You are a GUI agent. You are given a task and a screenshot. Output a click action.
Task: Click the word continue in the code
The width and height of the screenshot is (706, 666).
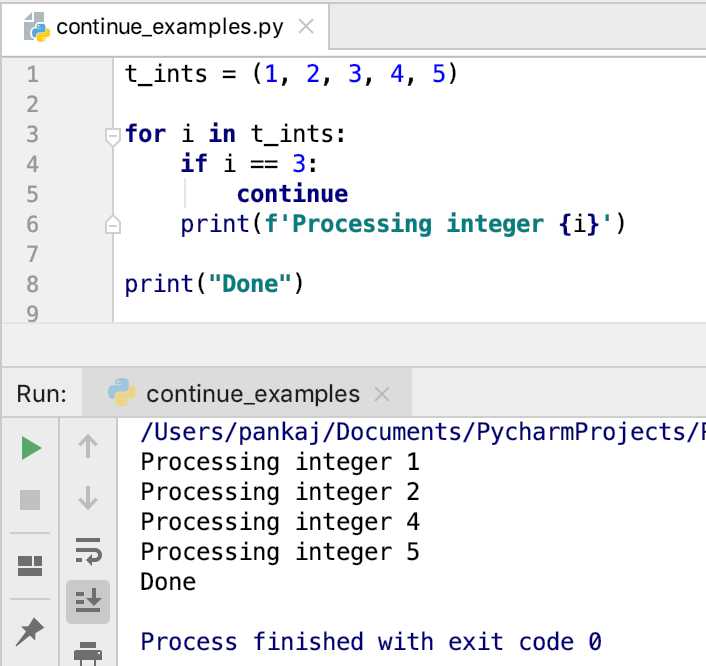[x=292, y=194]
